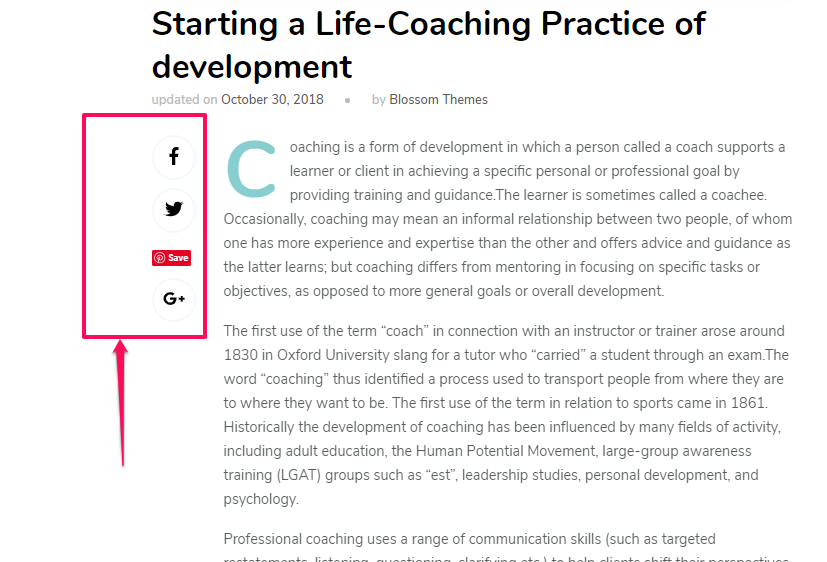The height and width of the screenshot is (562, 827).
Task: Click the year '1861' in the text
Action: 747,403
